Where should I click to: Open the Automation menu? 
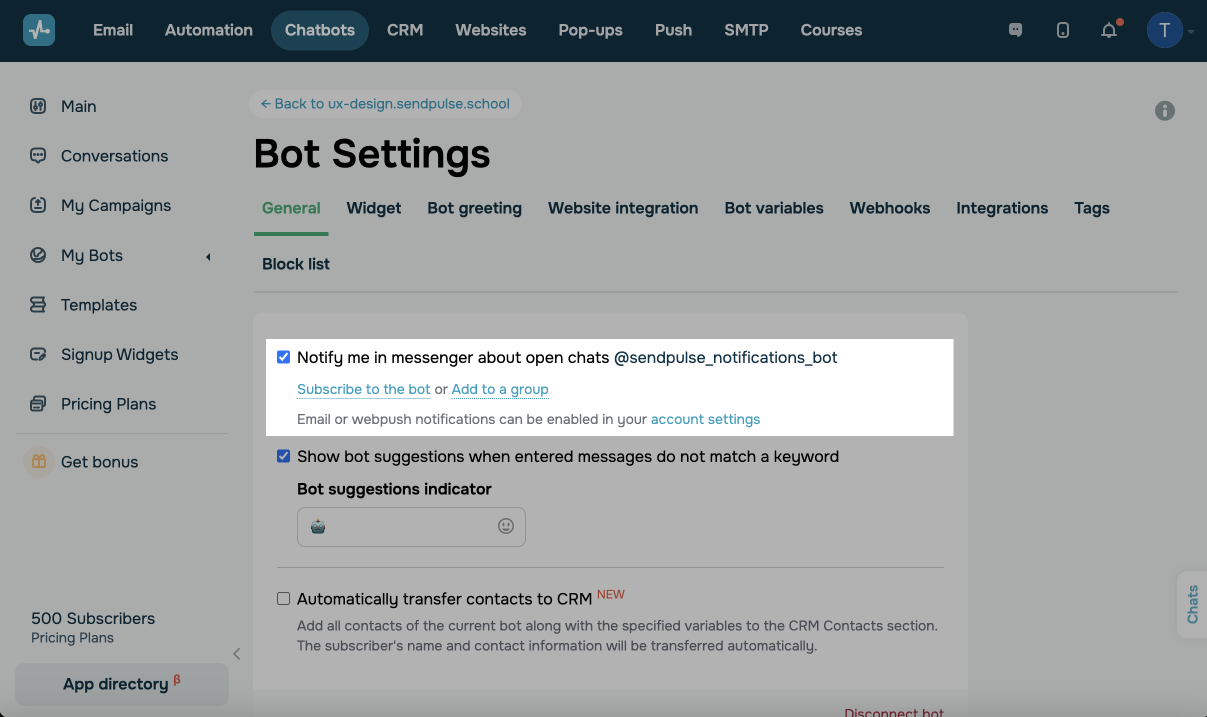(209, 30)
